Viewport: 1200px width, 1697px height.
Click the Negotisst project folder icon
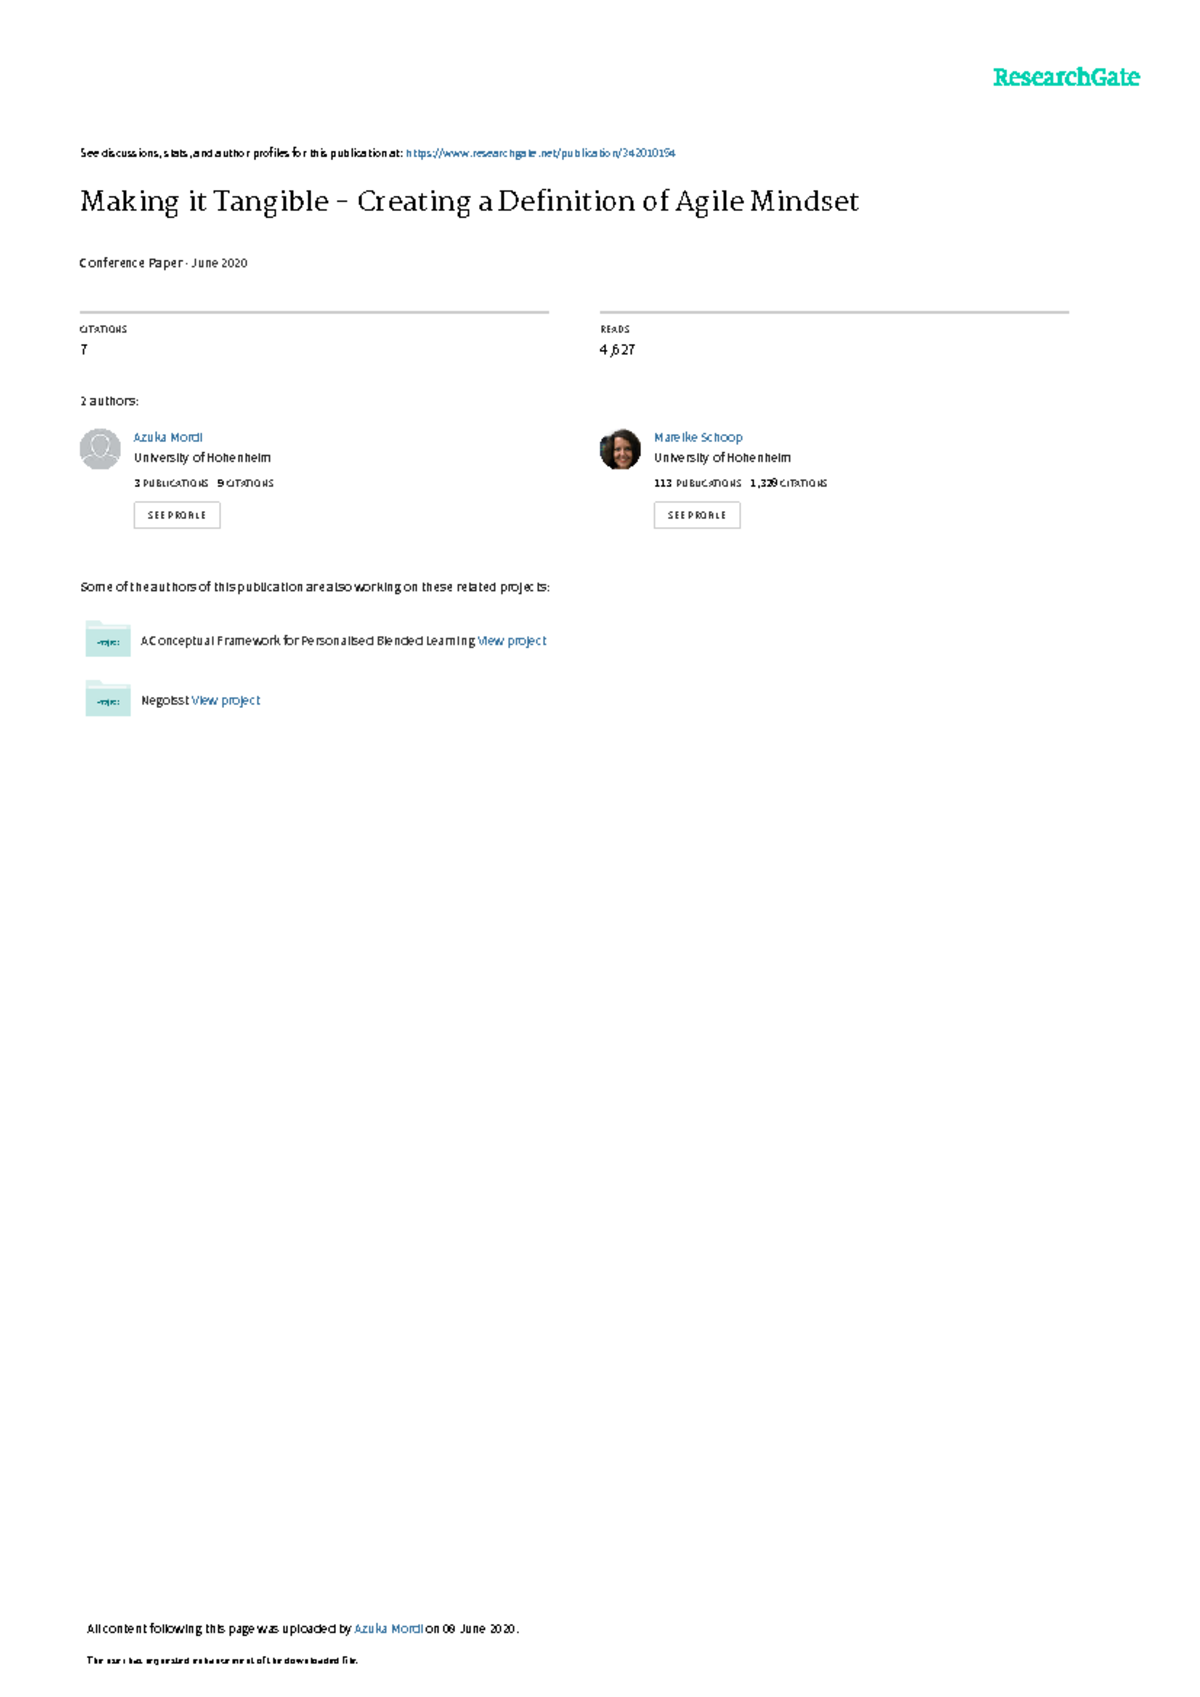(x=108, y=699)
